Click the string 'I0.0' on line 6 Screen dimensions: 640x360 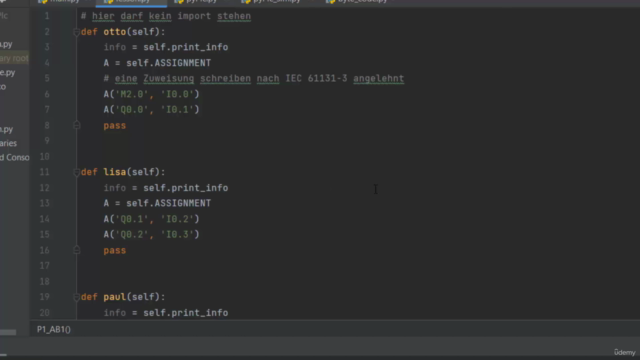pos(178,94)
